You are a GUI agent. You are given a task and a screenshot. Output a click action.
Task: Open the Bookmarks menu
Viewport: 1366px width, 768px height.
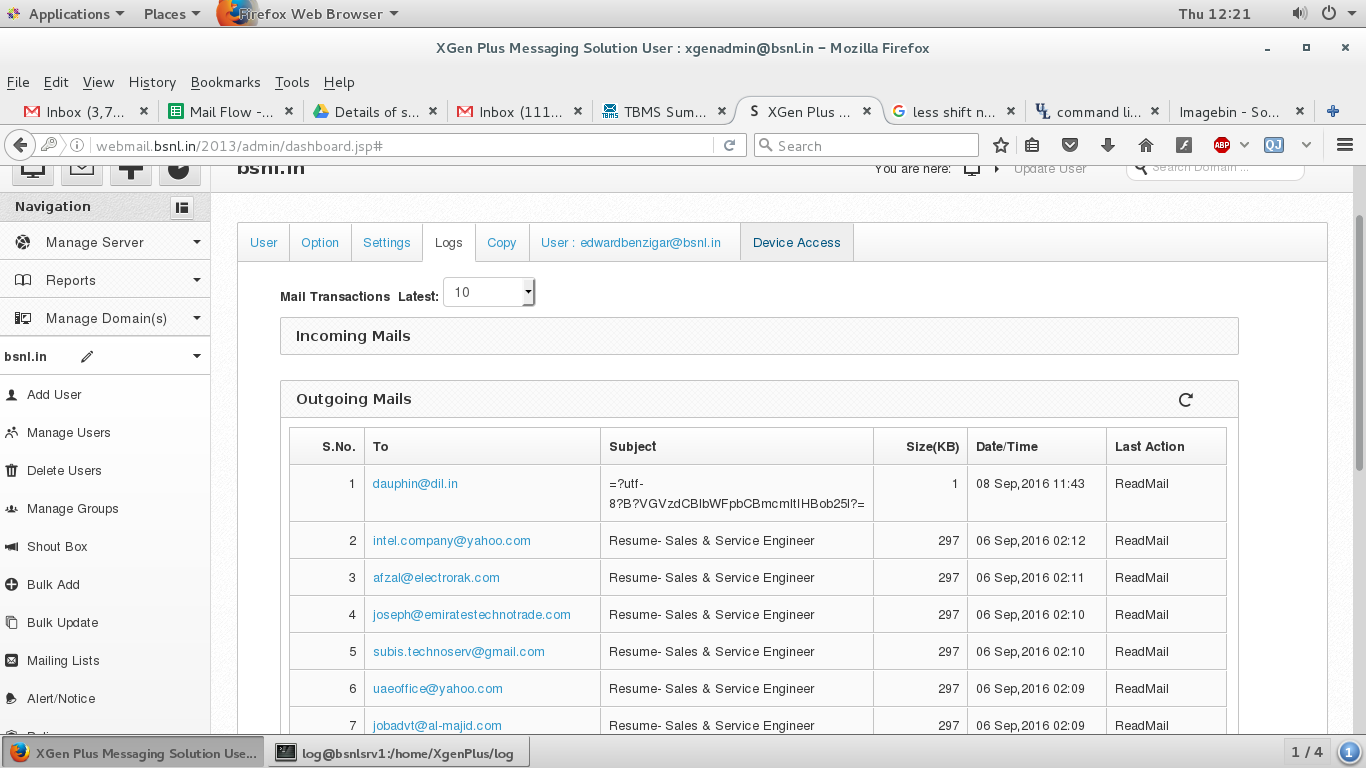225,82
